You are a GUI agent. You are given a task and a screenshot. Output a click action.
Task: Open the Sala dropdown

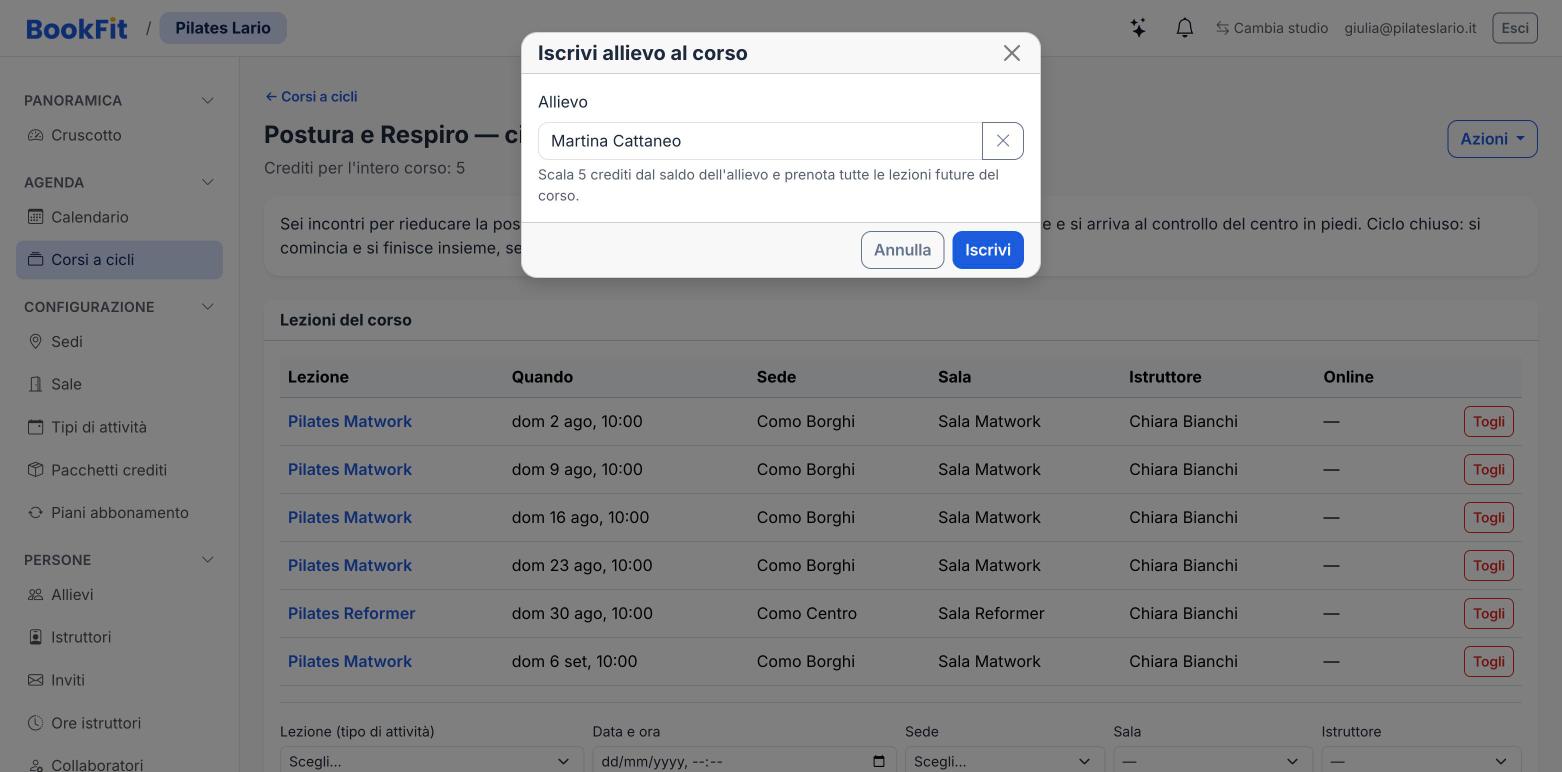pos(1213,761)
